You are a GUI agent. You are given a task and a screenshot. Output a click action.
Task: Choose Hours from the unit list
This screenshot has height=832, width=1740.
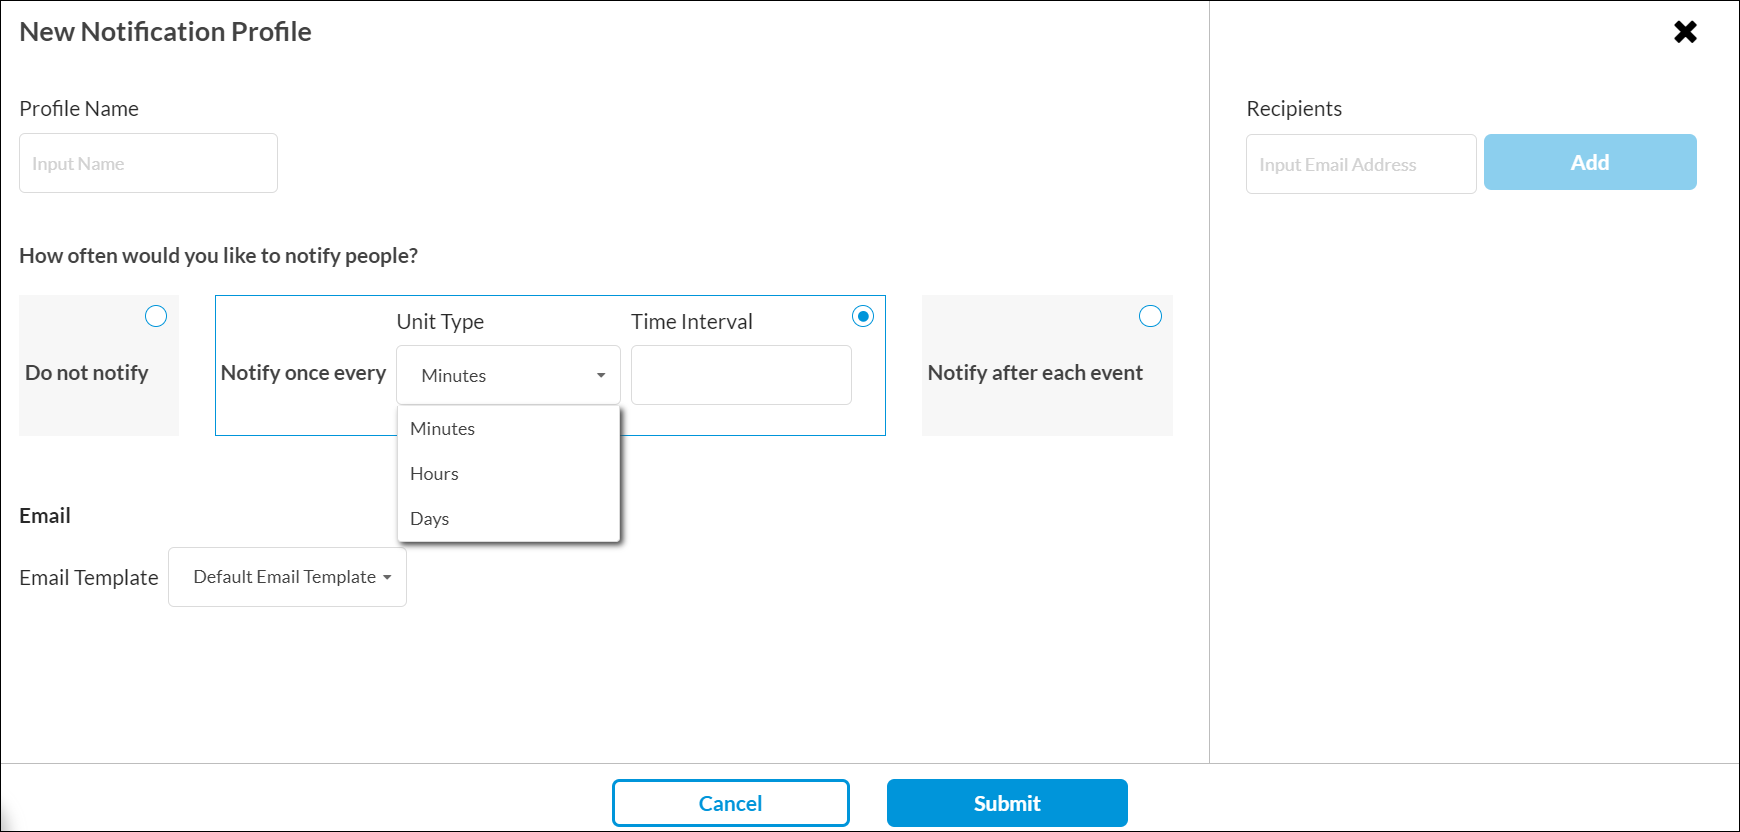pyautogui.click(x=435, y=474)
